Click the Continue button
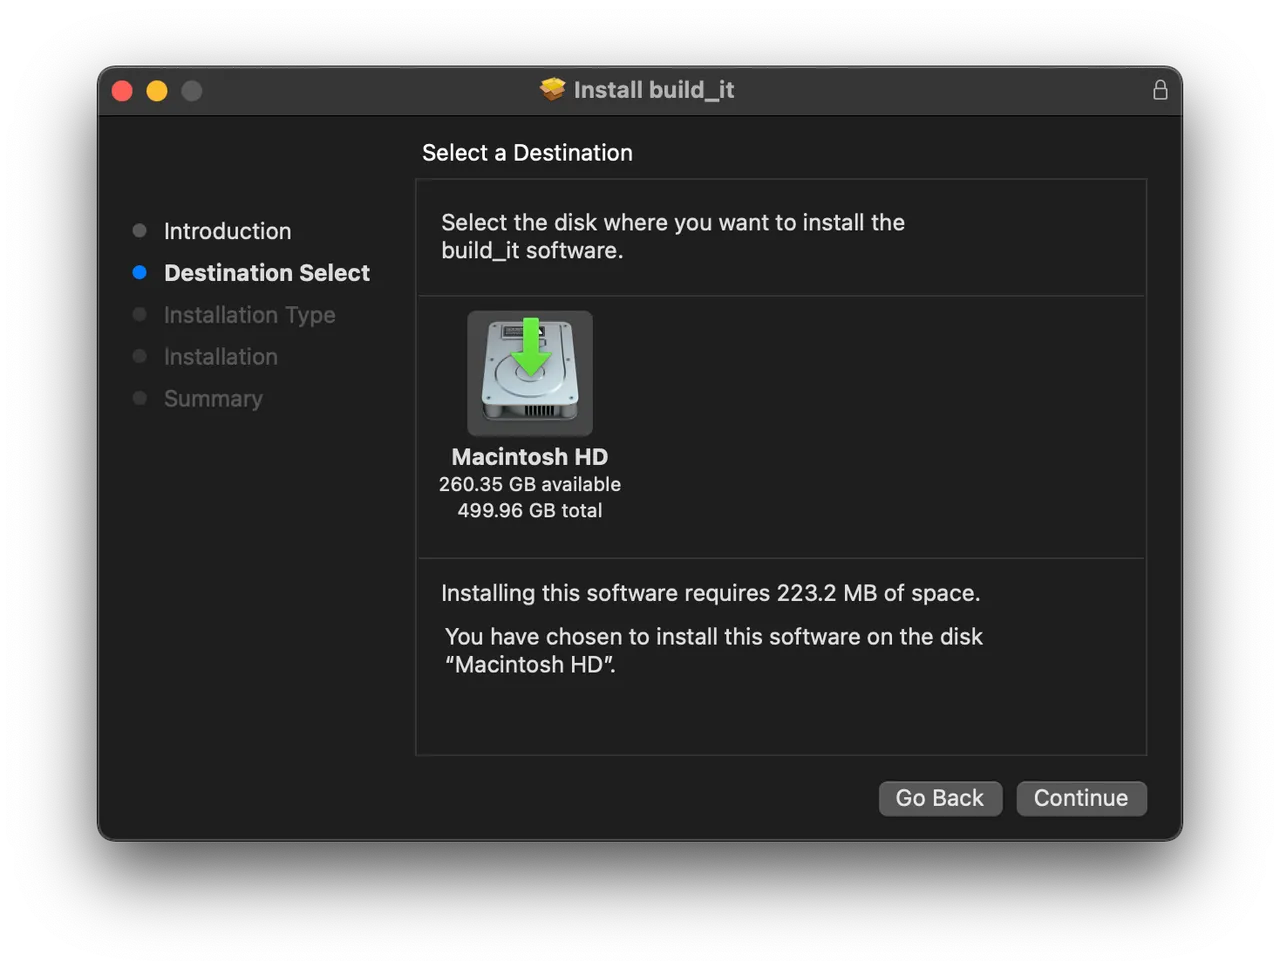Image resolution: width=1280 pixels, height=970 pixels. (x=1081, y=798)
